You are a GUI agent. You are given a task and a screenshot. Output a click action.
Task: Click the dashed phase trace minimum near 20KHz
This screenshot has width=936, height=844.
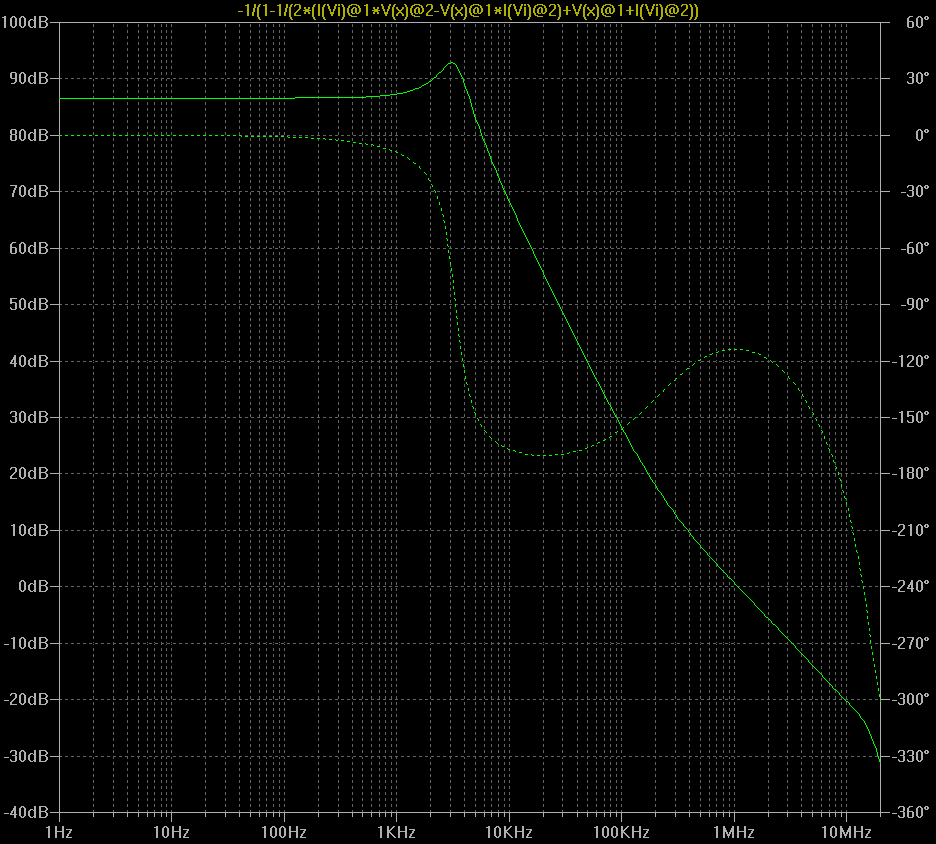tap(543, 455)
